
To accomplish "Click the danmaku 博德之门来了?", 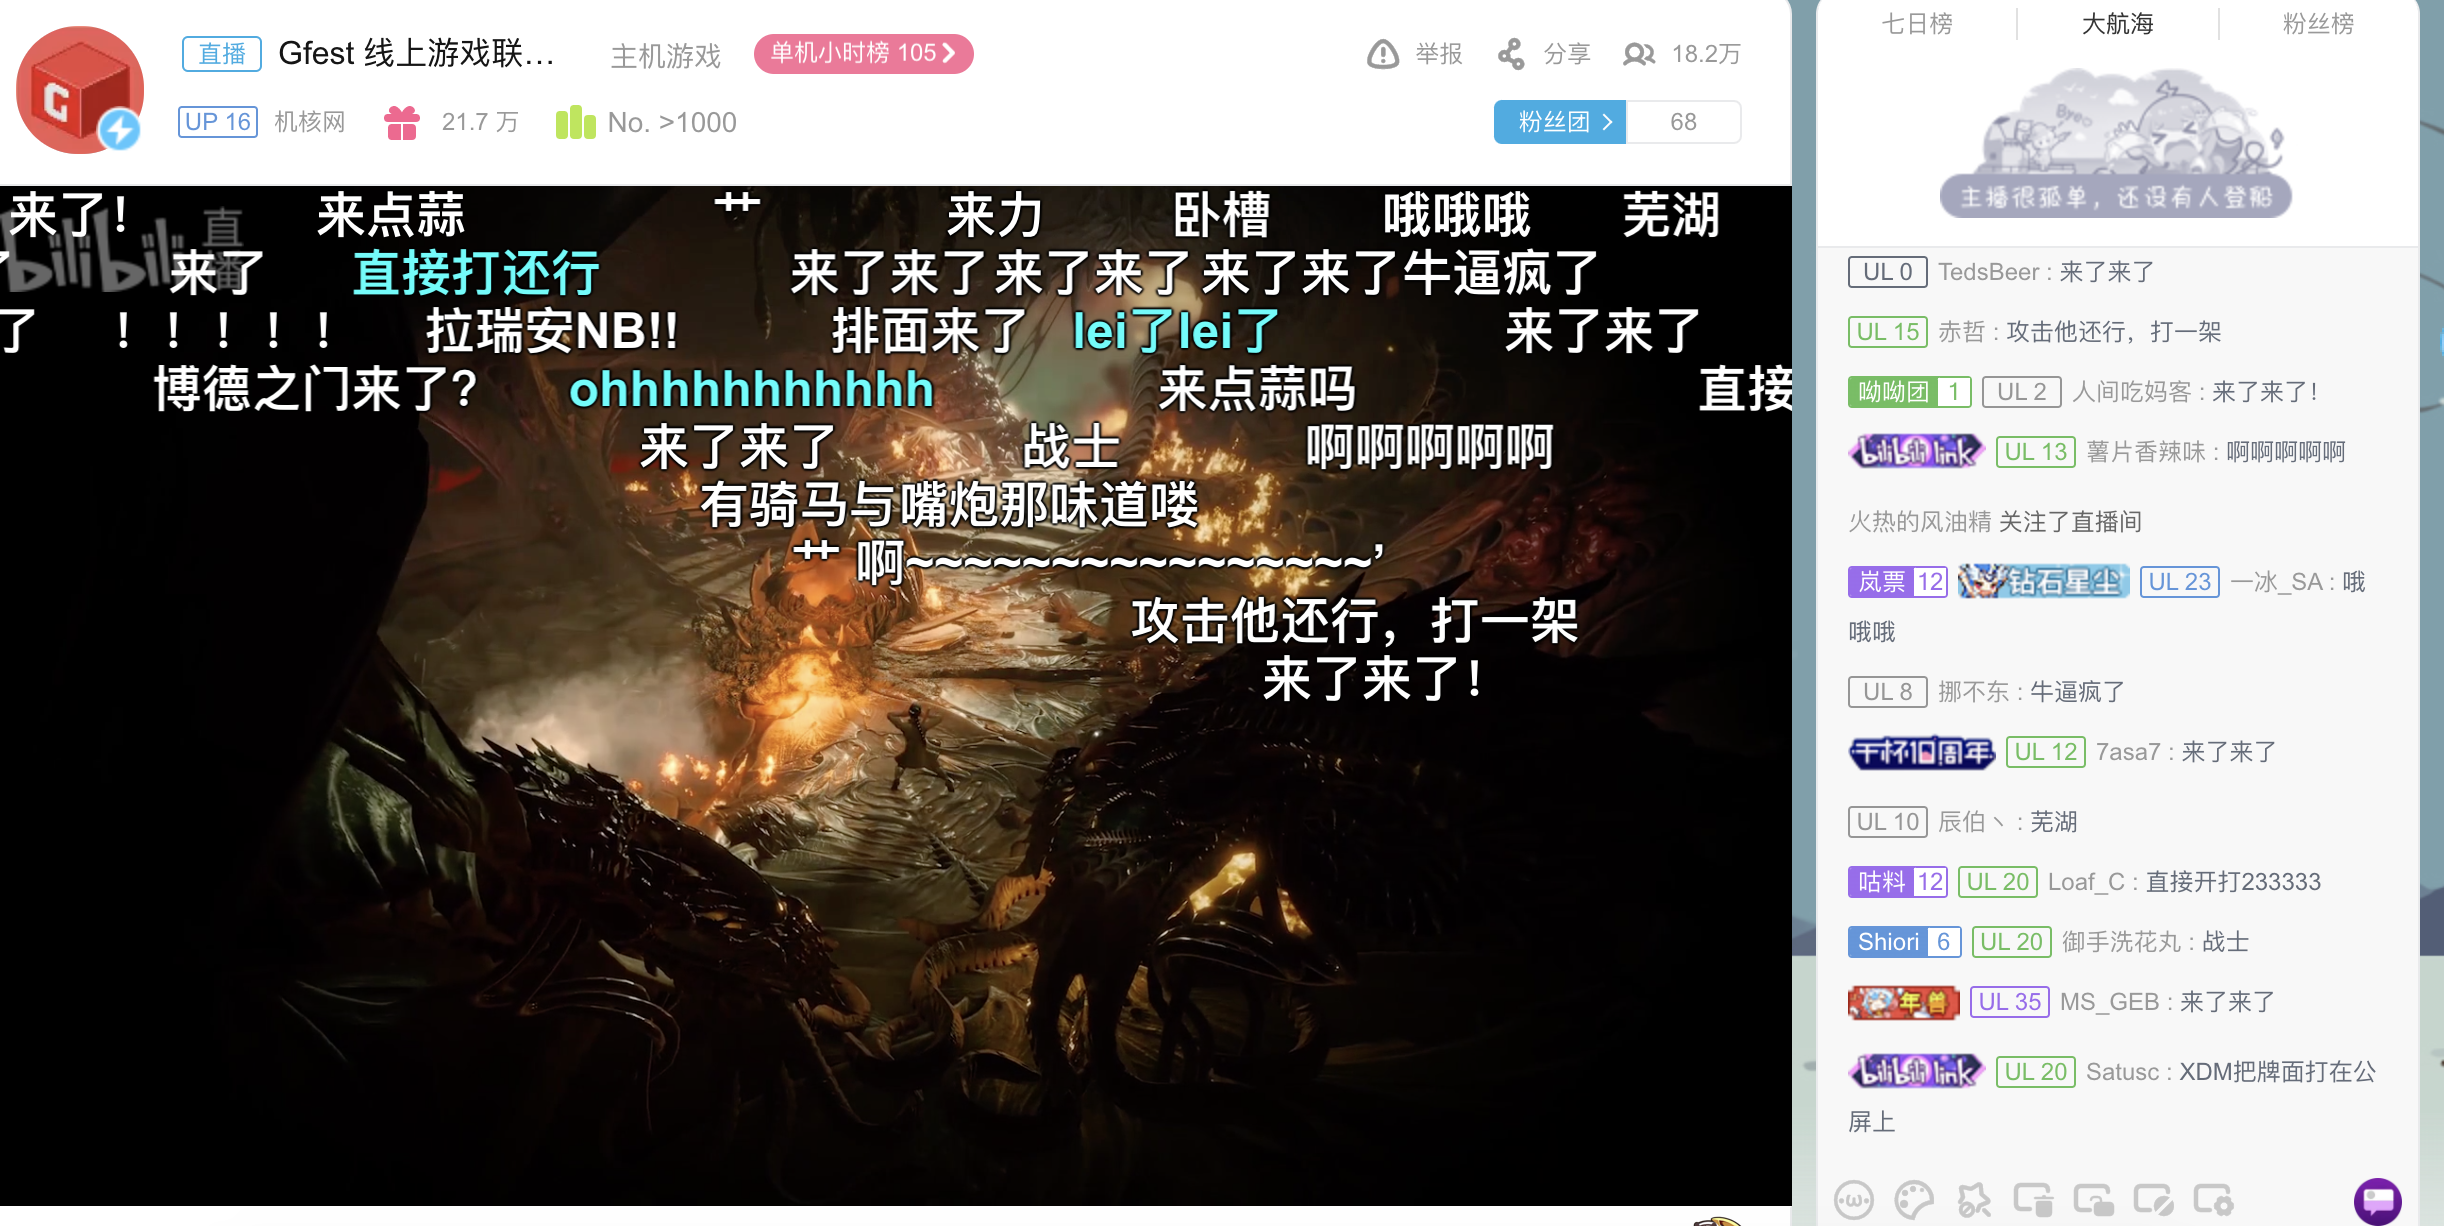I will coord(316,390).
